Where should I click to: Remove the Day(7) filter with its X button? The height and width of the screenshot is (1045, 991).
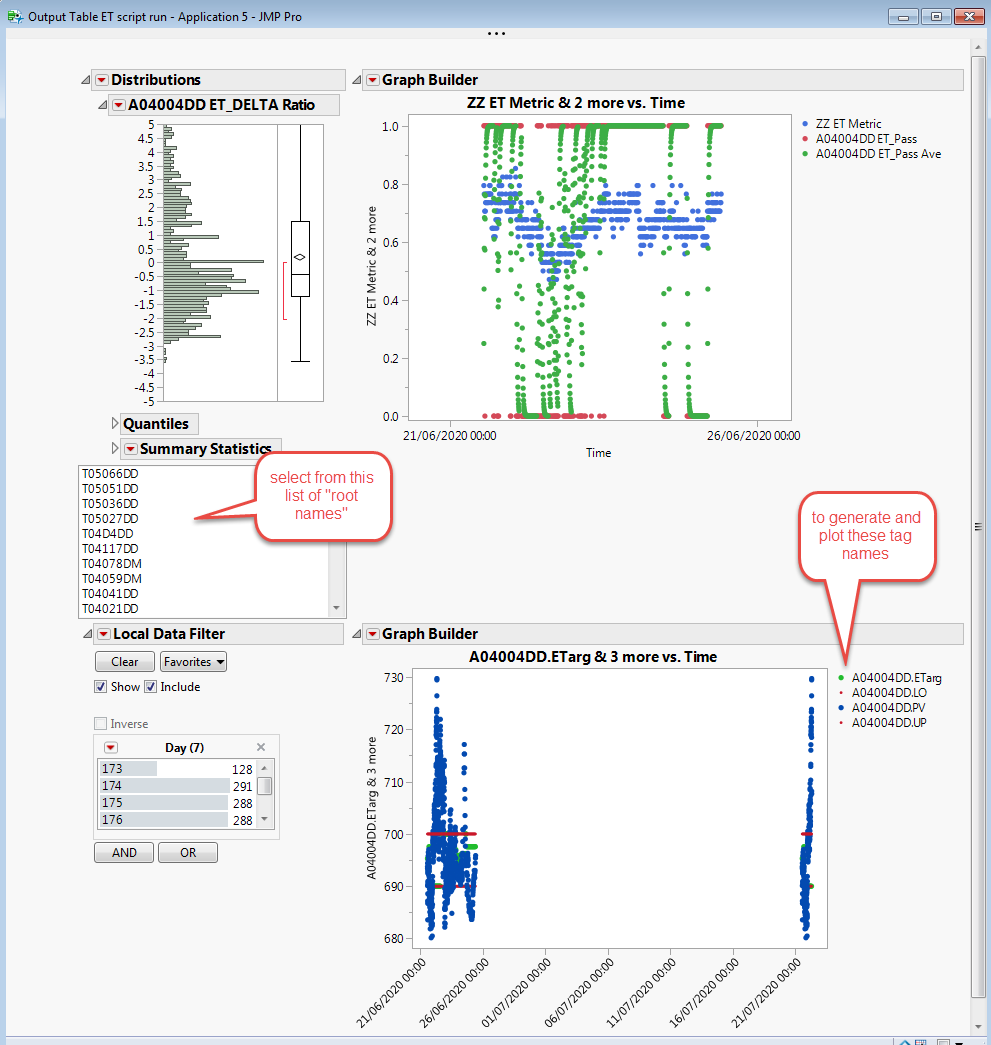[261, 747]
